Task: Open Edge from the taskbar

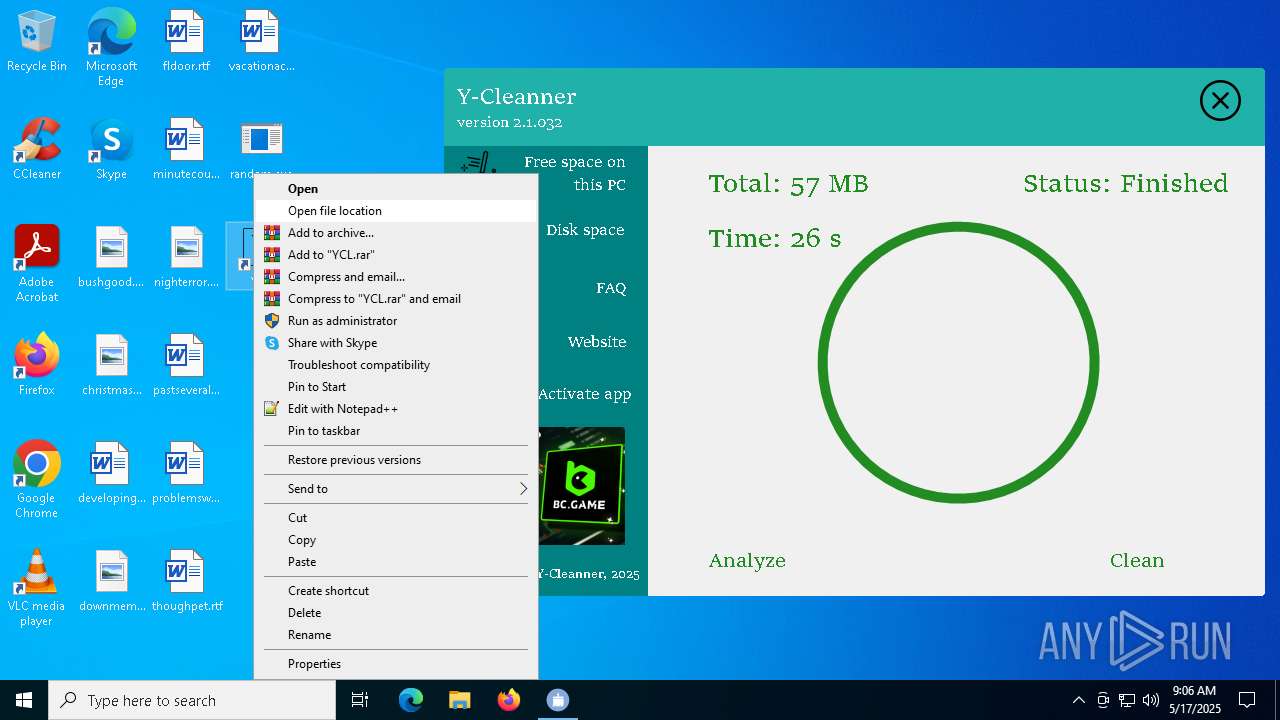Action: click(411, 700)
